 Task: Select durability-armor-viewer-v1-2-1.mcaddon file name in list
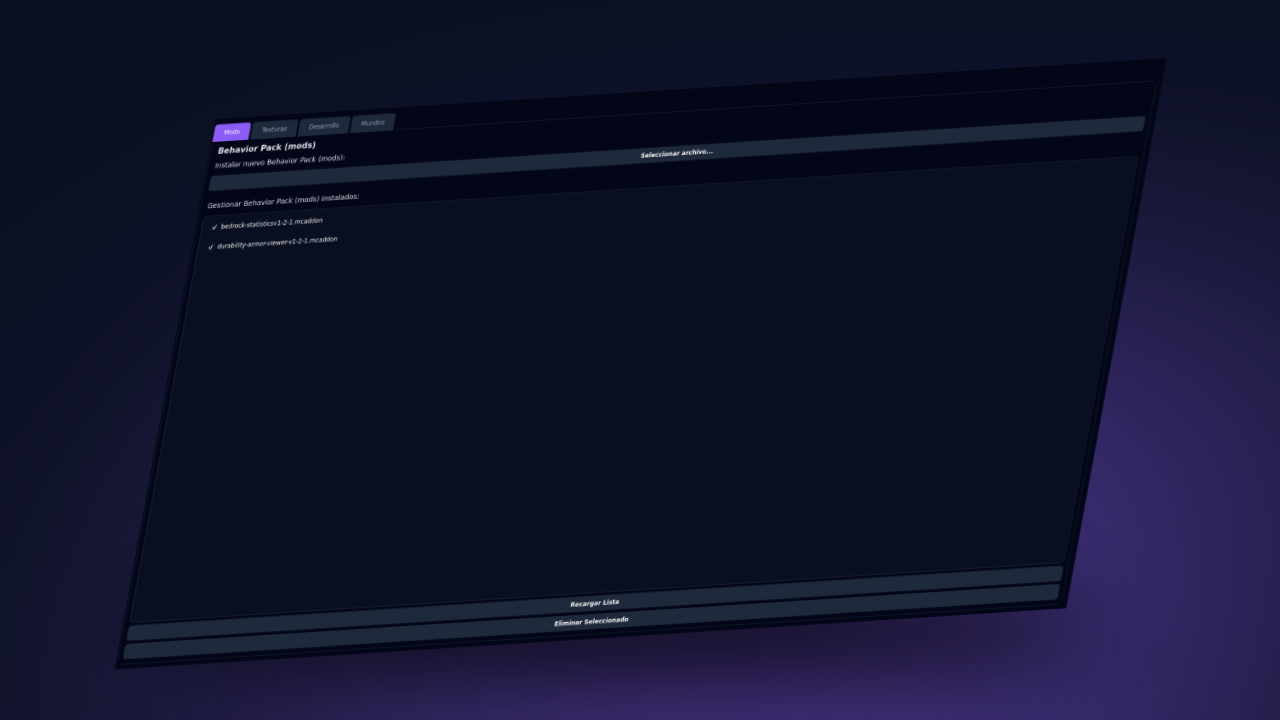[x=277, y=242]
